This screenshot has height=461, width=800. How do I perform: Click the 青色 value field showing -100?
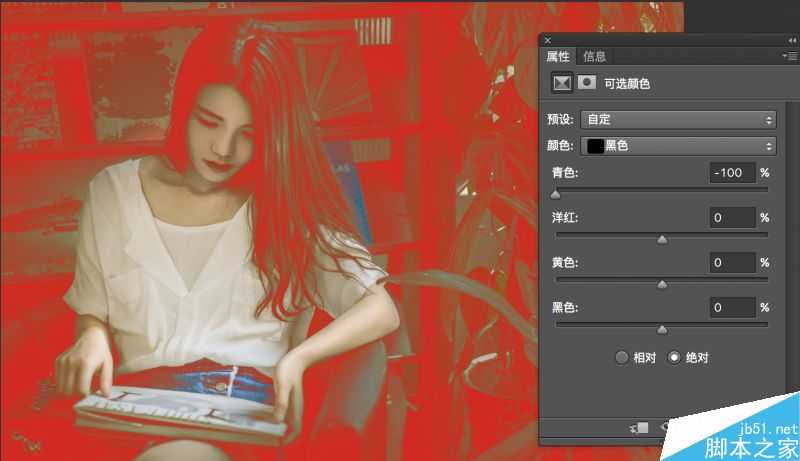[731, 173]
